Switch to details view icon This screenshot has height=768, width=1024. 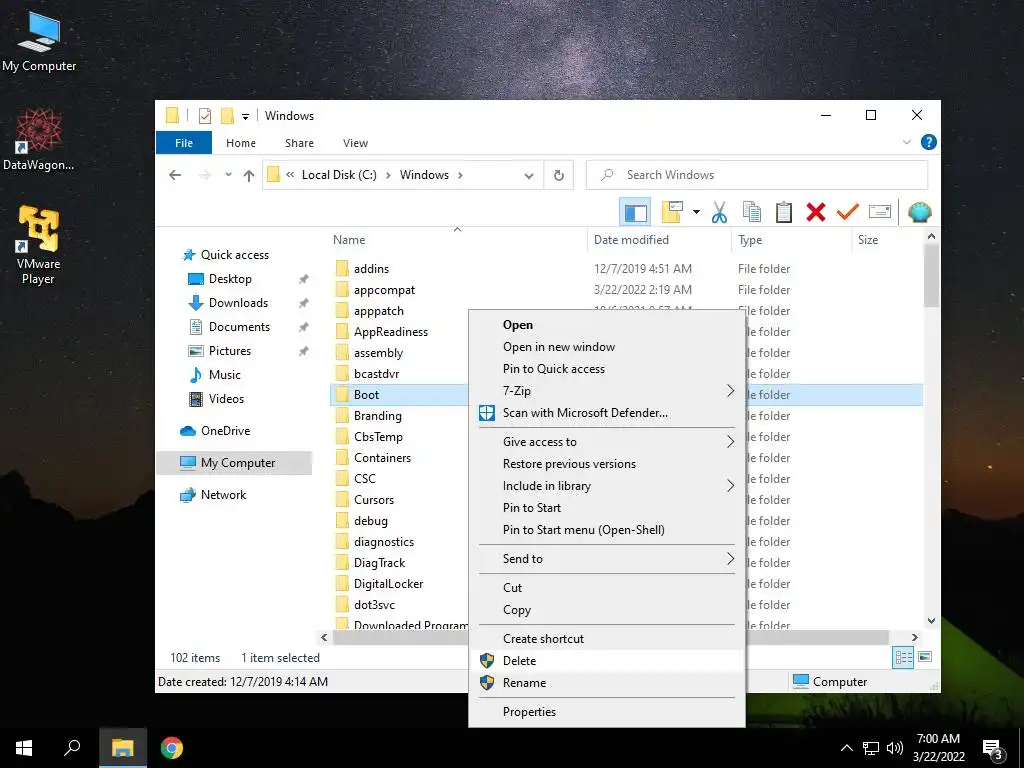903,658
